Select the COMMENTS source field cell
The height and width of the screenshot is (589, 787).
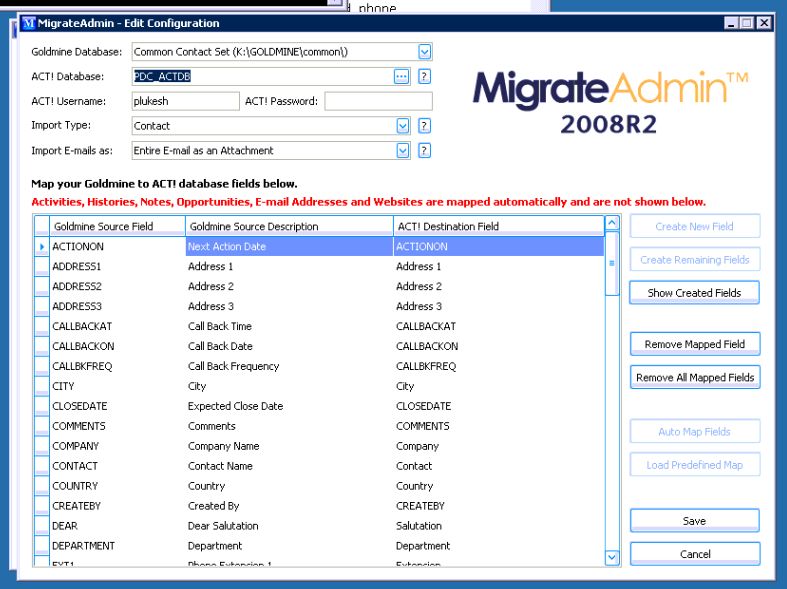coord(117,426)
